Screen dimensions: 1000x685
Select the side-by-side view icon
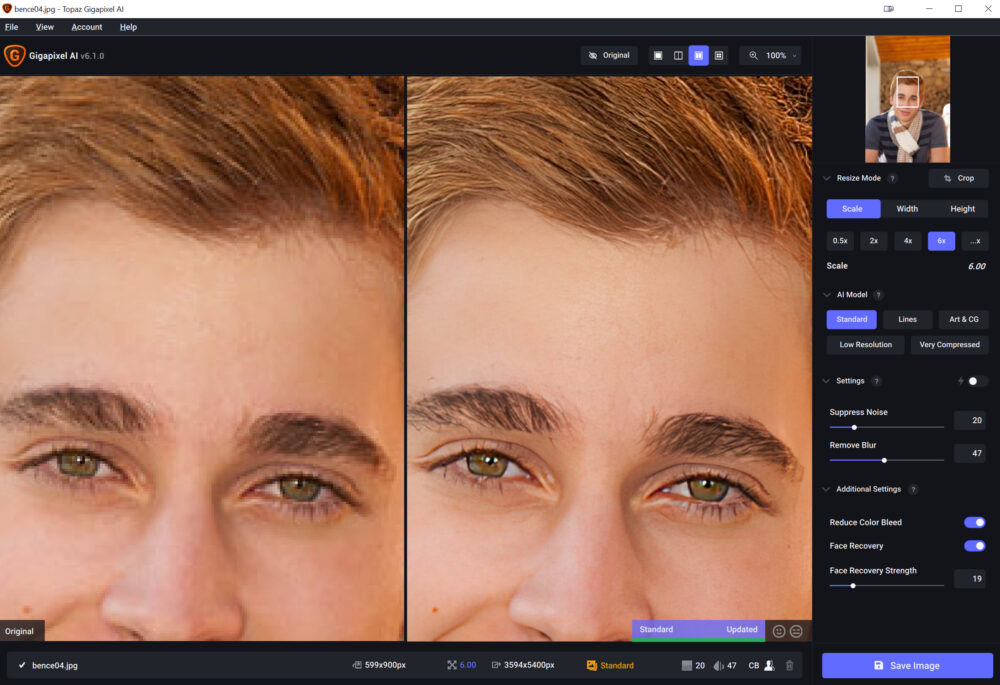(x=698, y=55)
